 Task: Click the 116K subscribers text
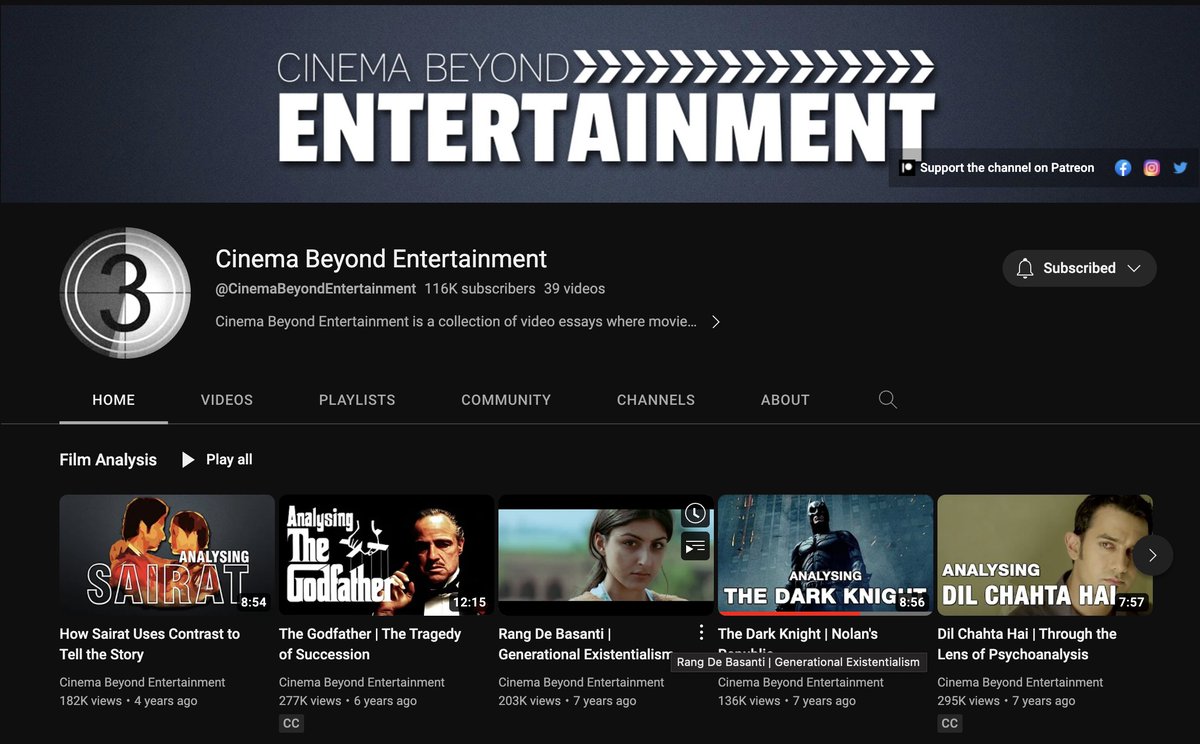pyautogui.click(x=480, y=288)
